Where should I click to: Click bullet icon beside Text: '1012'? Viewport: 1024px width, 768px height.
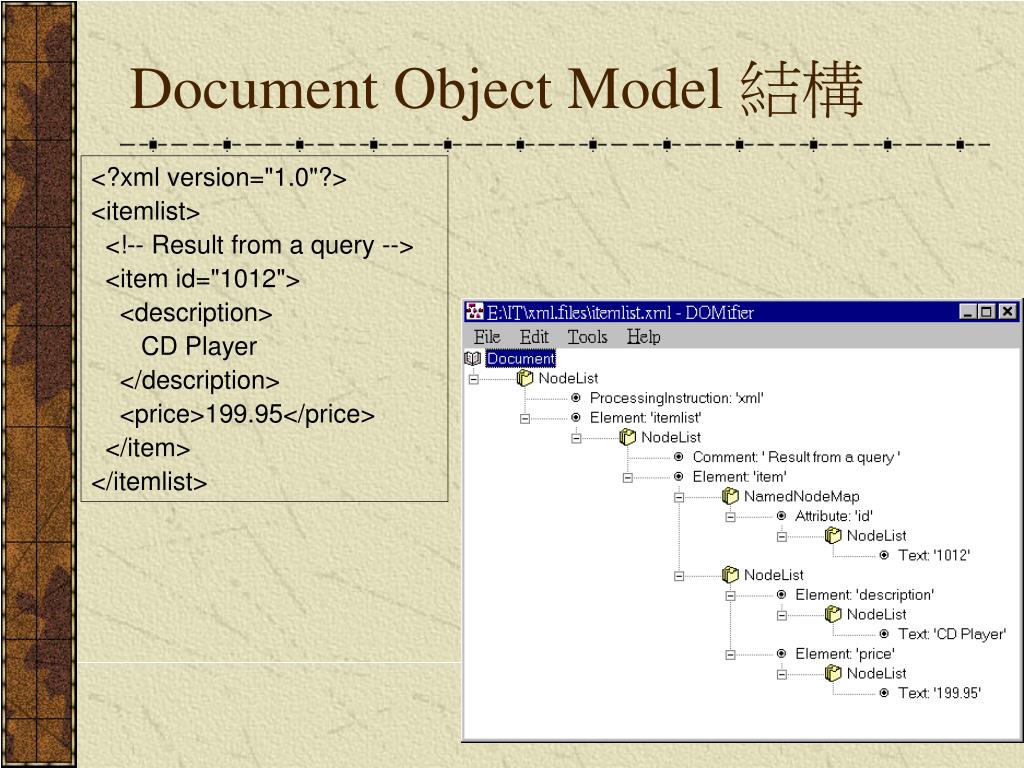tap(884, 555)
